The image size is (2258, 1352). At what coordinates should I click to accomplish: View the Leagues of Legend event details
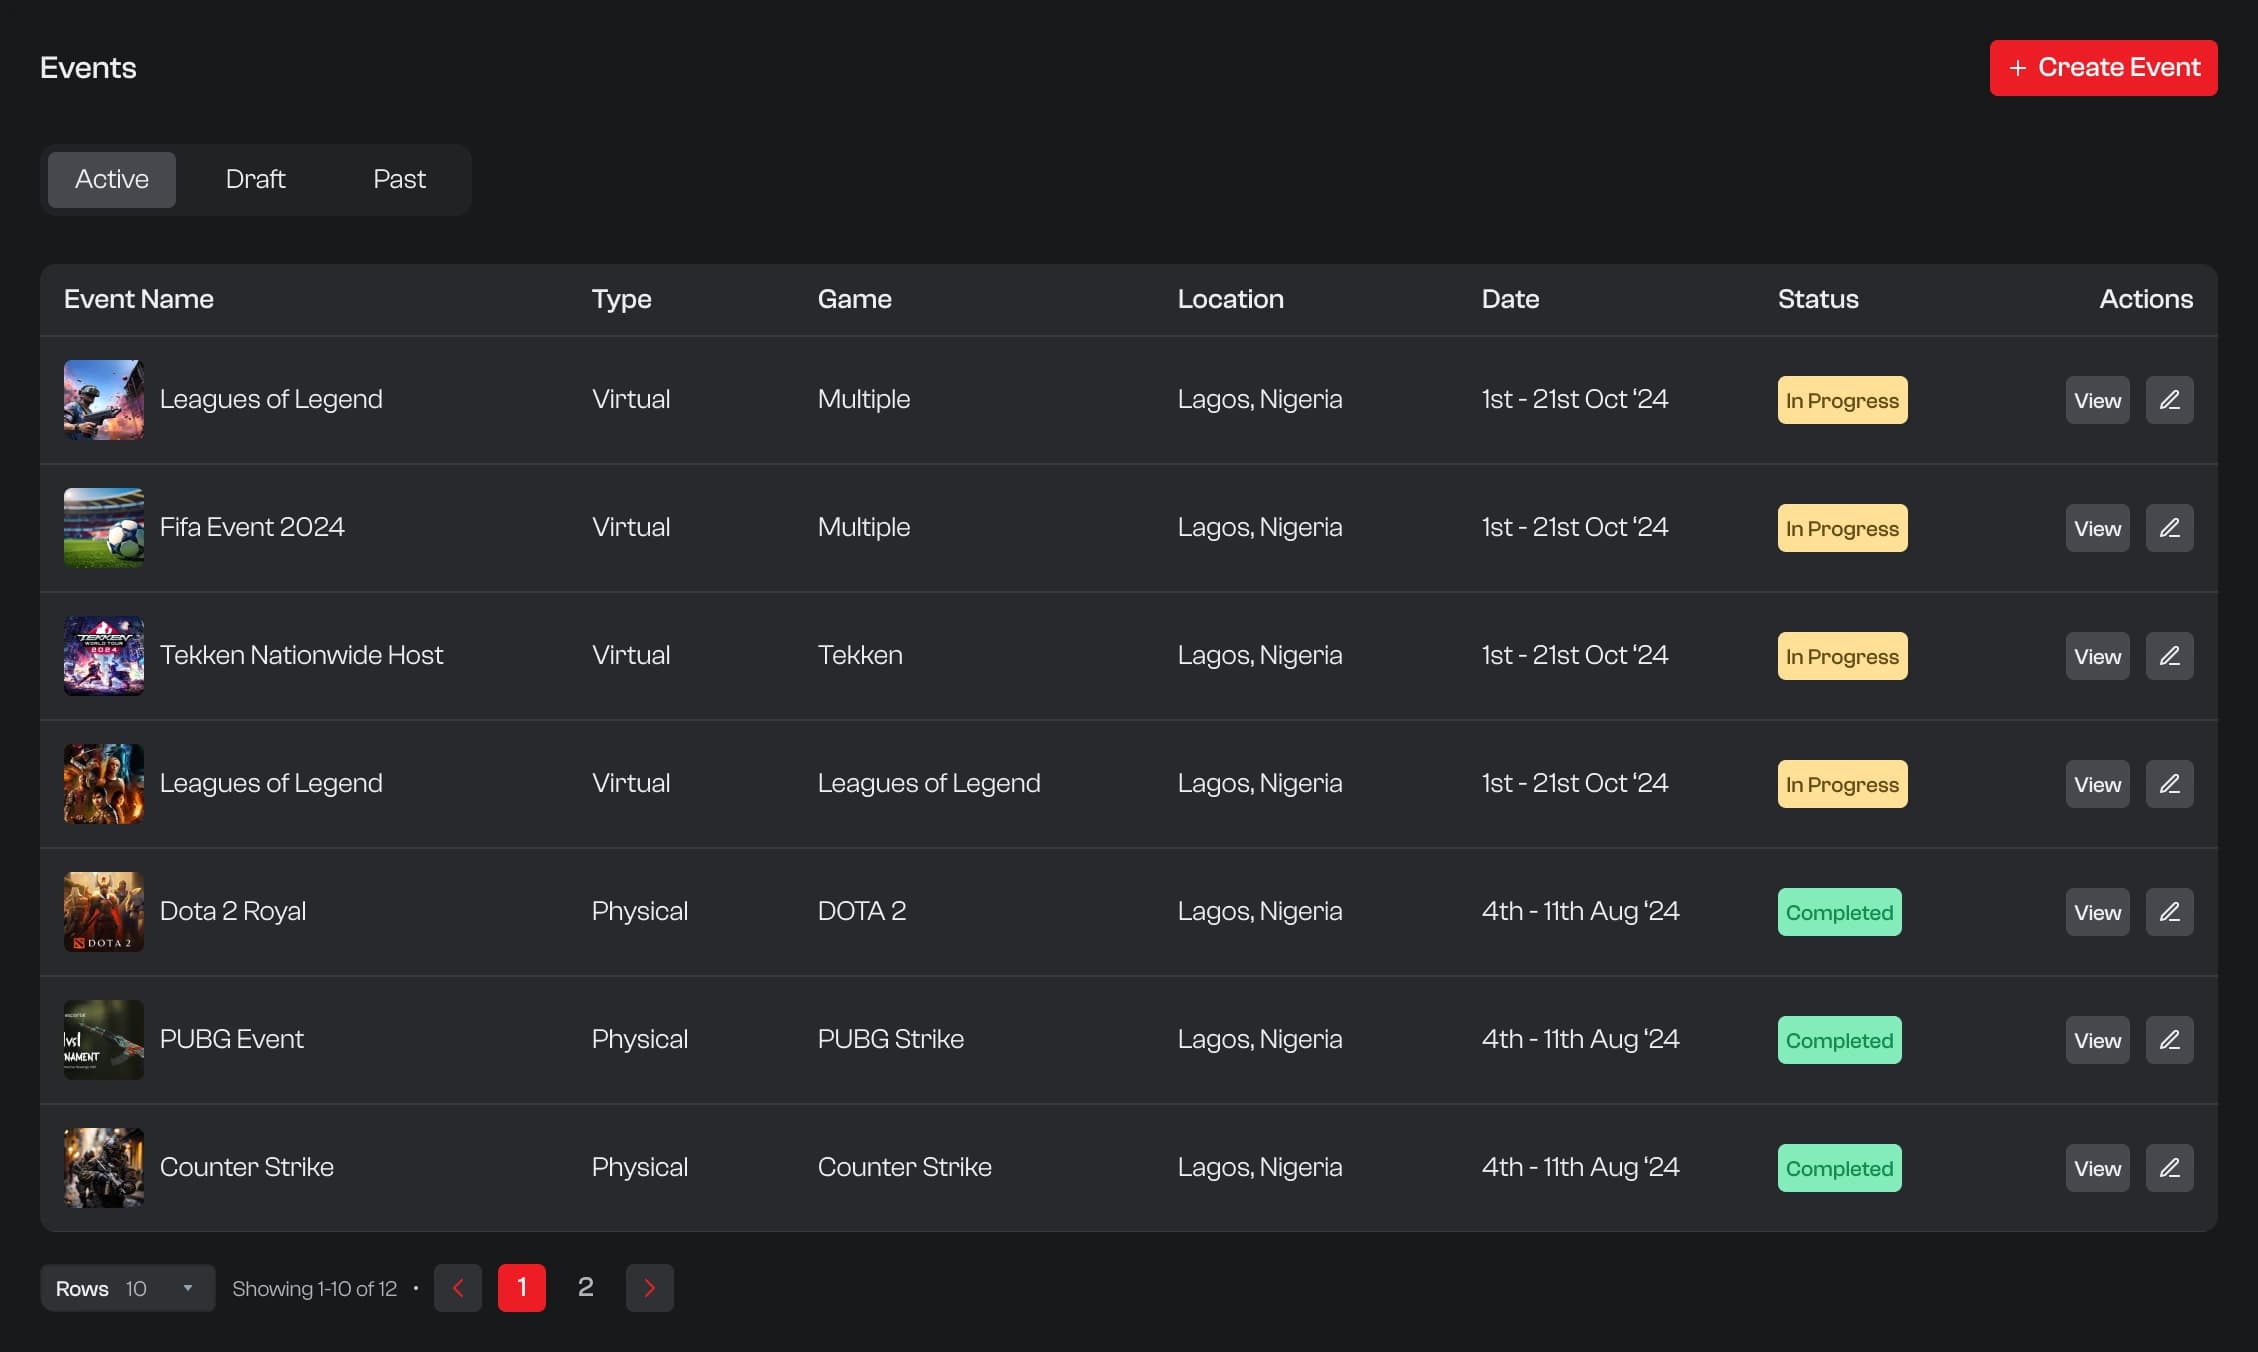point(2097,399)
